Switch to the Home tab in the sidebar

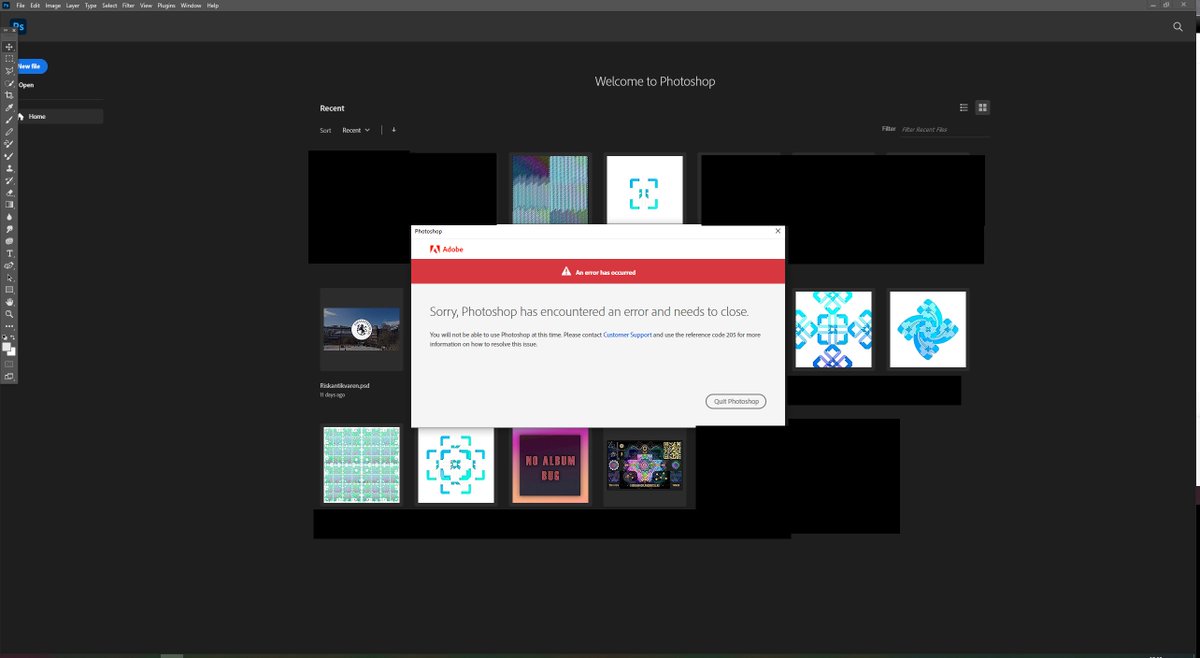[x=37, y=116]
